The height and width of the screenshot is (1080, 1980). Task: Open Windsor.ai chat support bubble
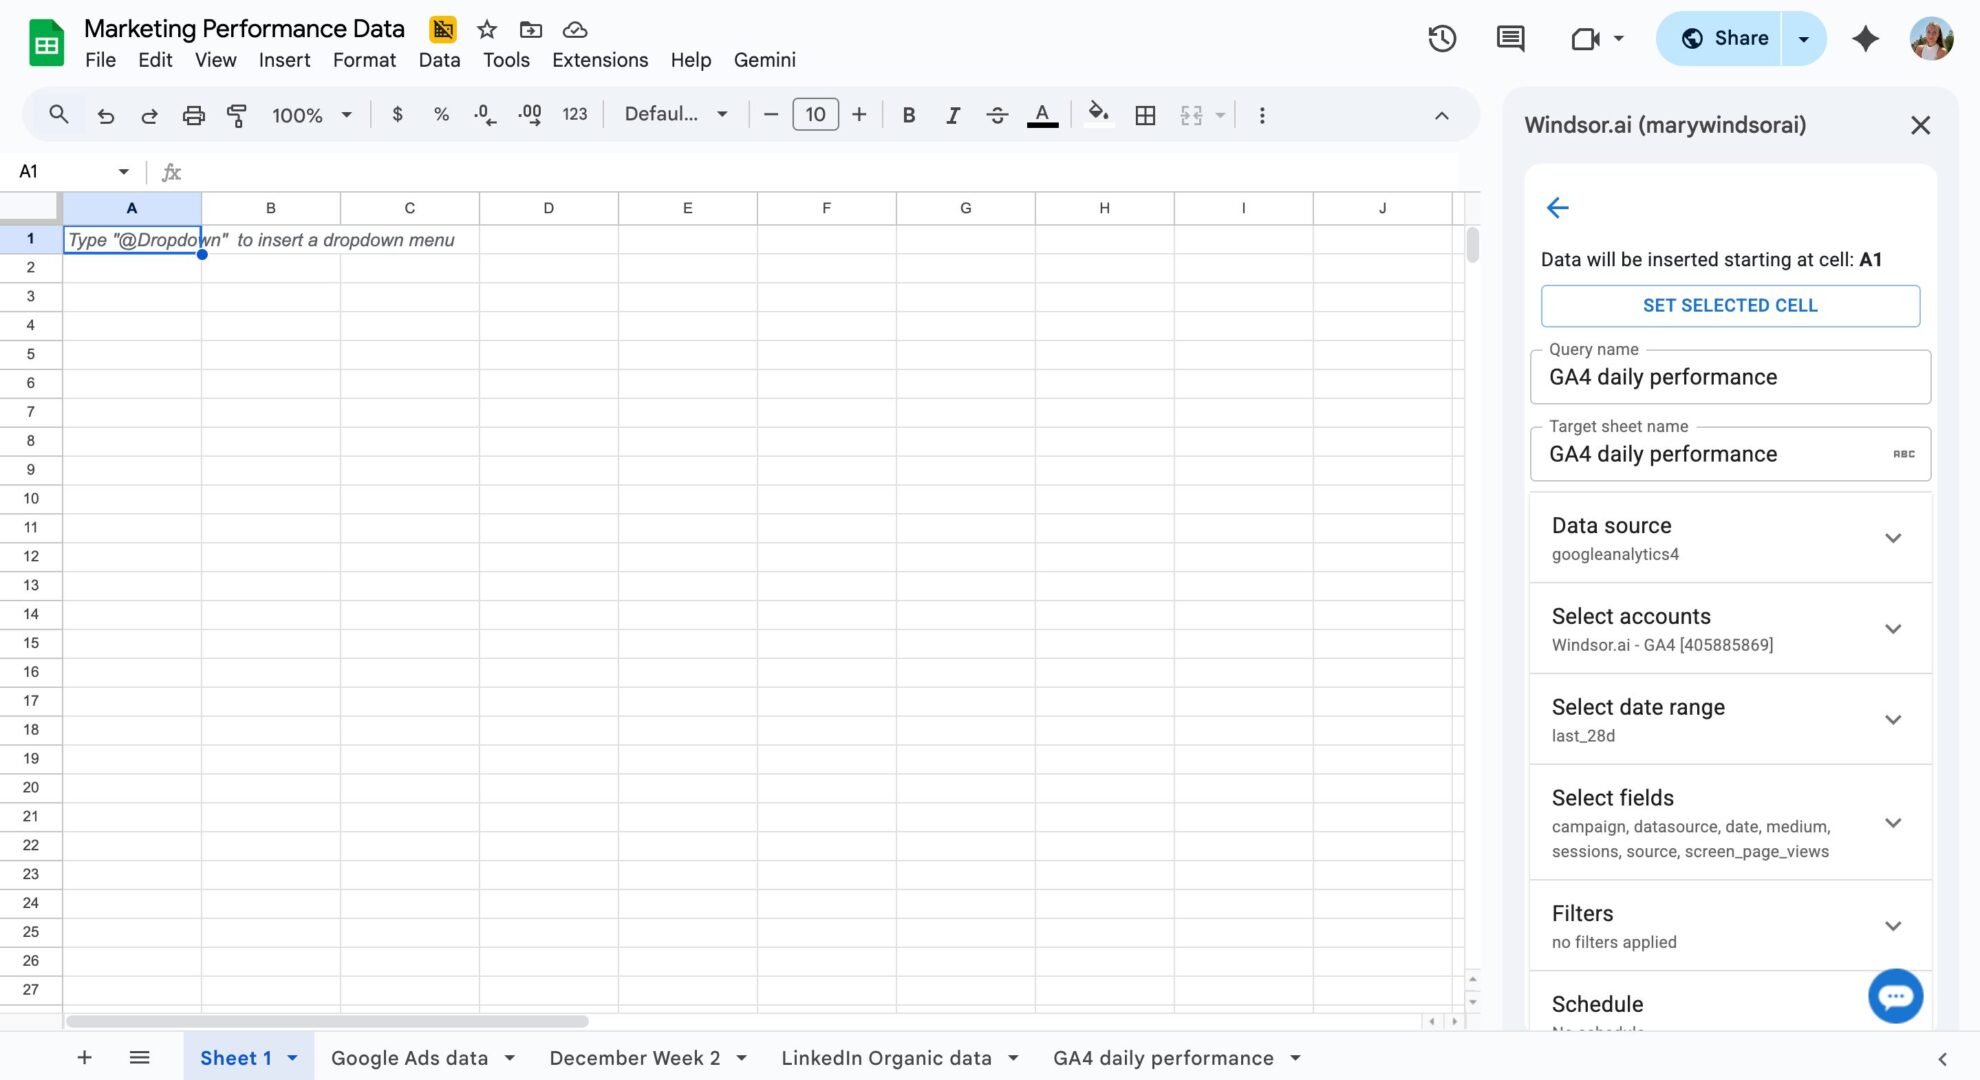tap(1895, 996)
